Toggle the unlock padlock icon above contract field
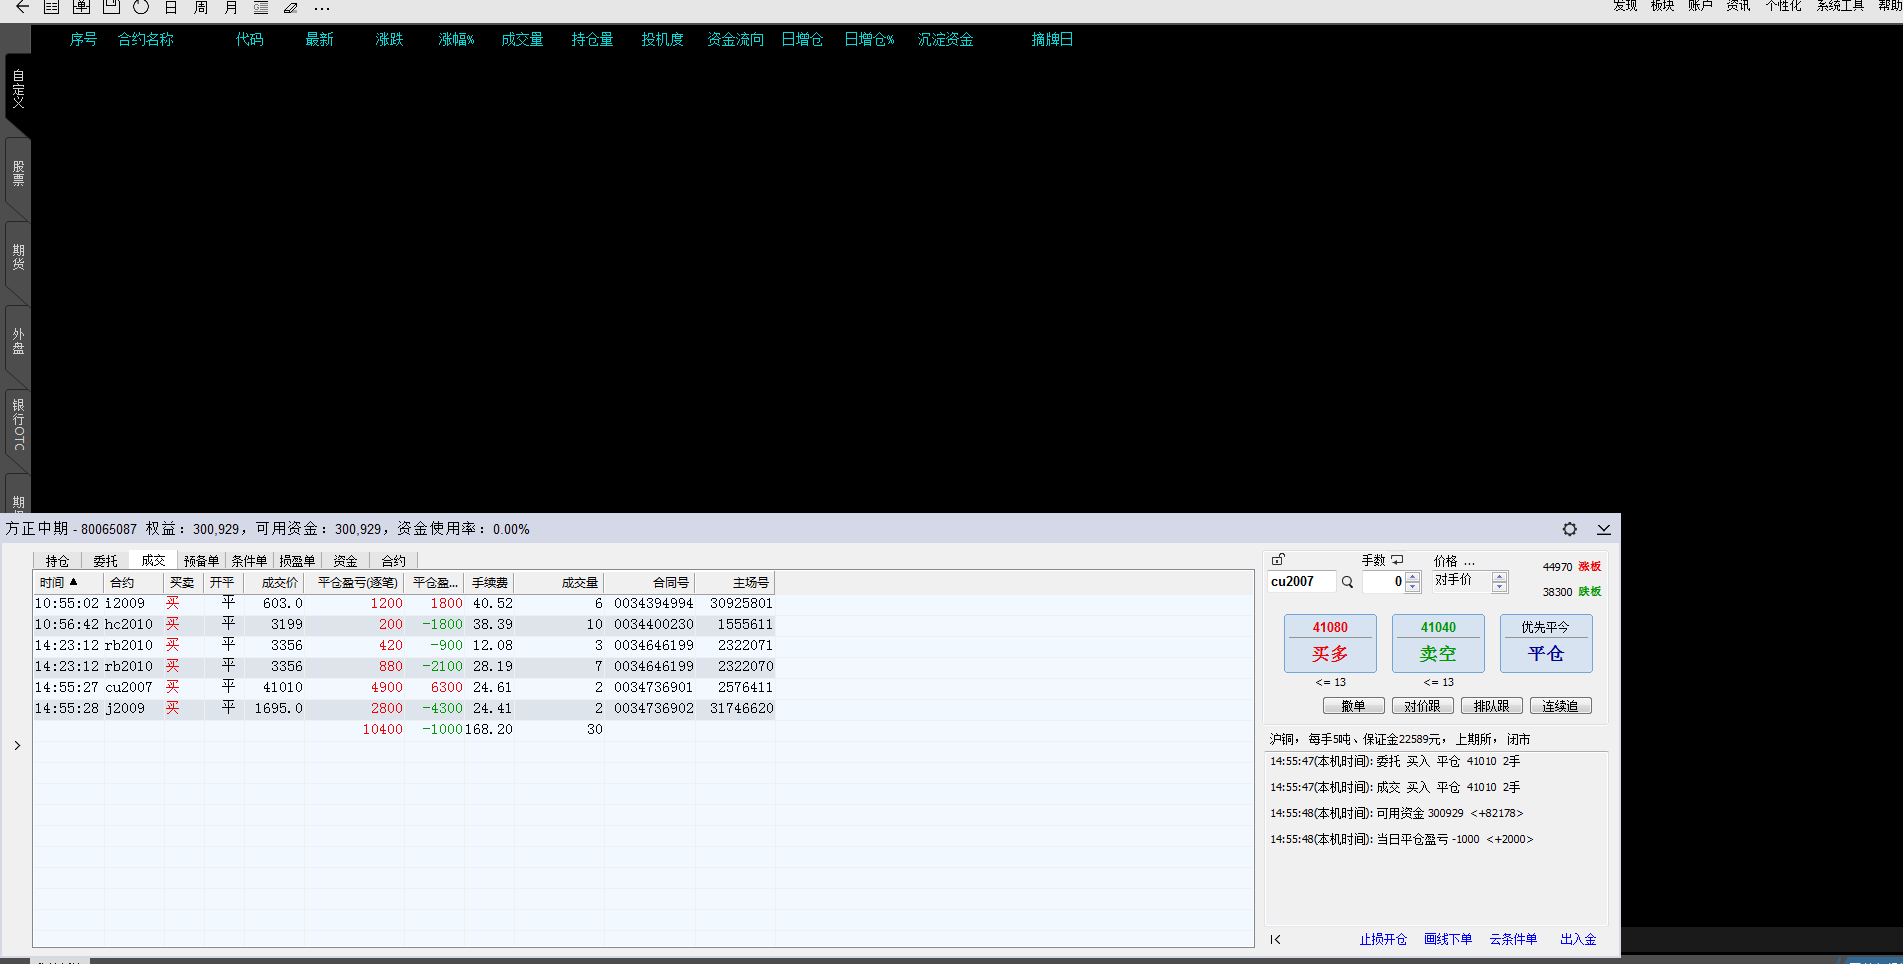This screenshot has width=1903, height=964. [1278, 560]
